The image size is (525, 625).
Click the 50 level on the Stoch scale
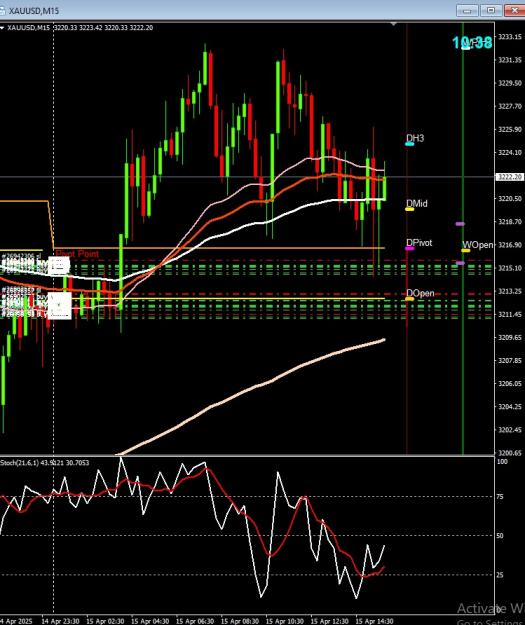pyautogui.click(x=500, y=535)
